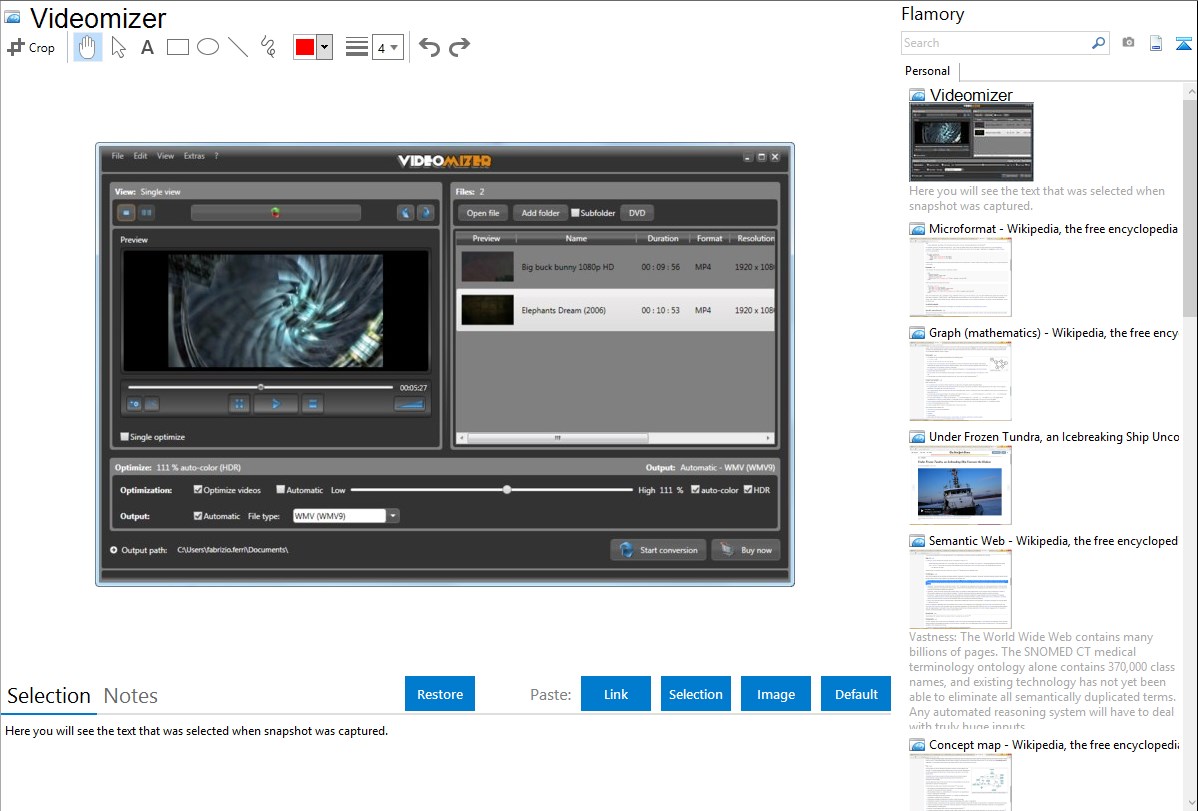This screenshot has width=1198, height=811.
Task: Choose the text annotation tool
Action: [147, 47]
